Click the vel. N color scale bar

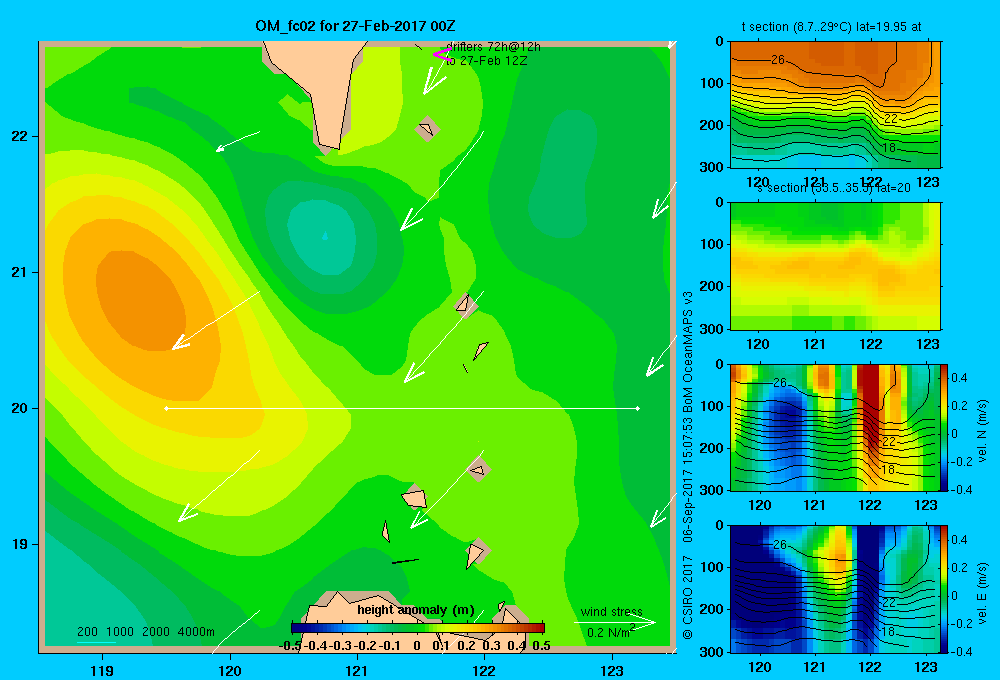[945, 427]
